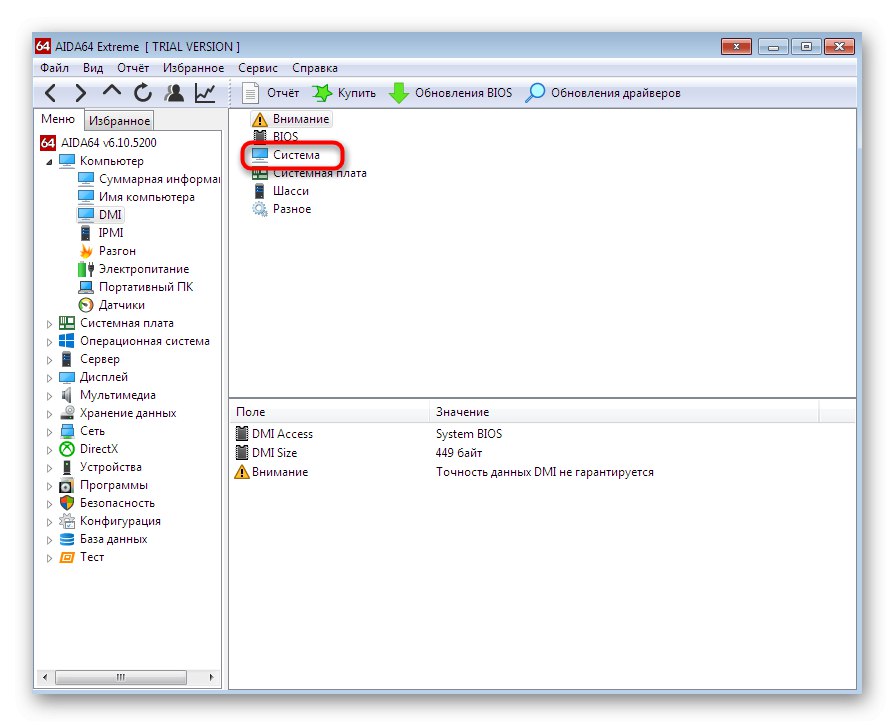Click the Тест tree icon
This screenshot has height=726, width=894.
[x=67, y=557]
